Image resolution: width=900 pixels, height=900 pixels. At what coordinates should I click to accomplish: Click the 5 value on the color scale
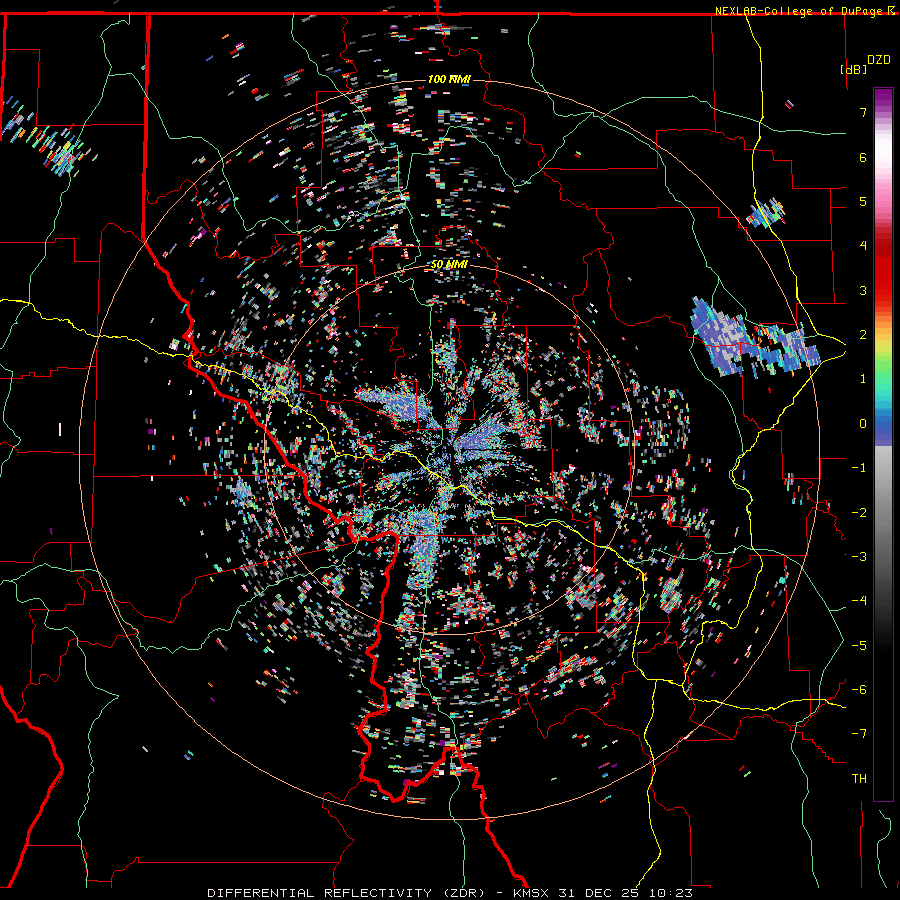863,201
